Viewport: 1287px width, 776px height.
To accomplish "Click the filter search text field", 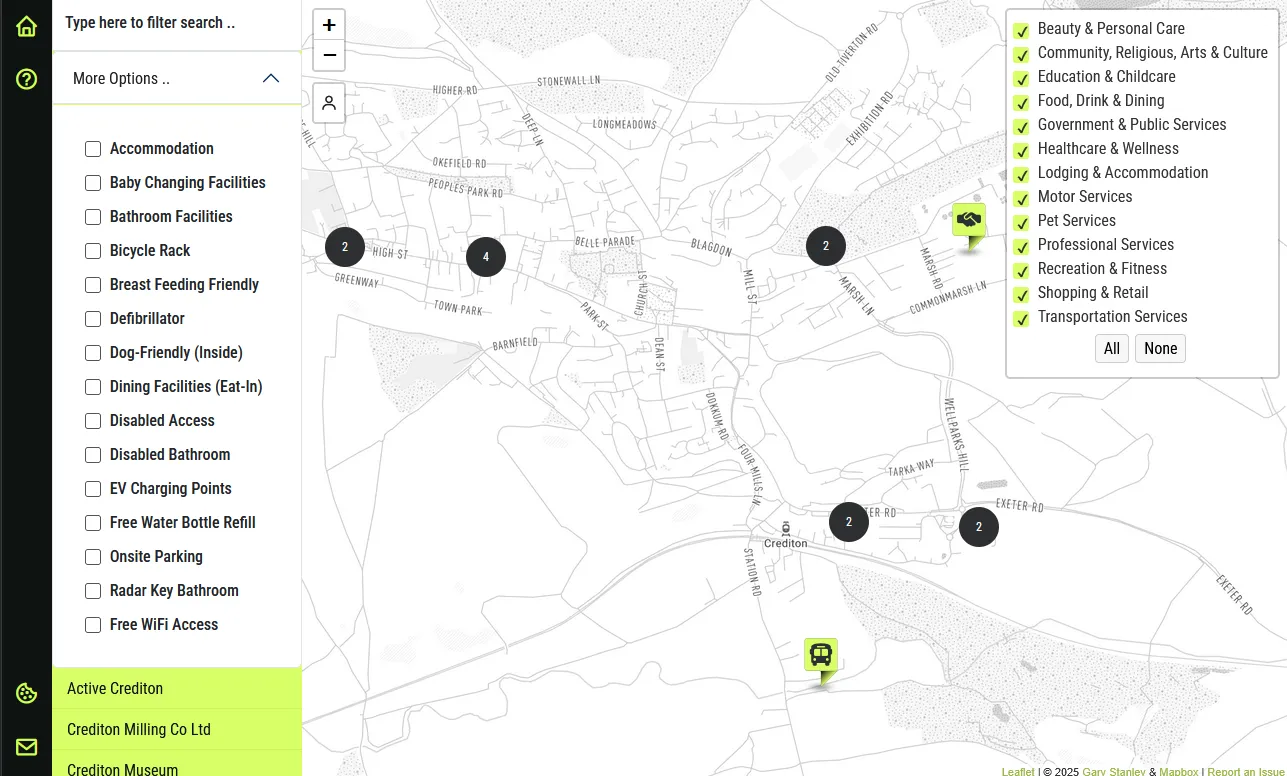I will (x=177, y=23).
